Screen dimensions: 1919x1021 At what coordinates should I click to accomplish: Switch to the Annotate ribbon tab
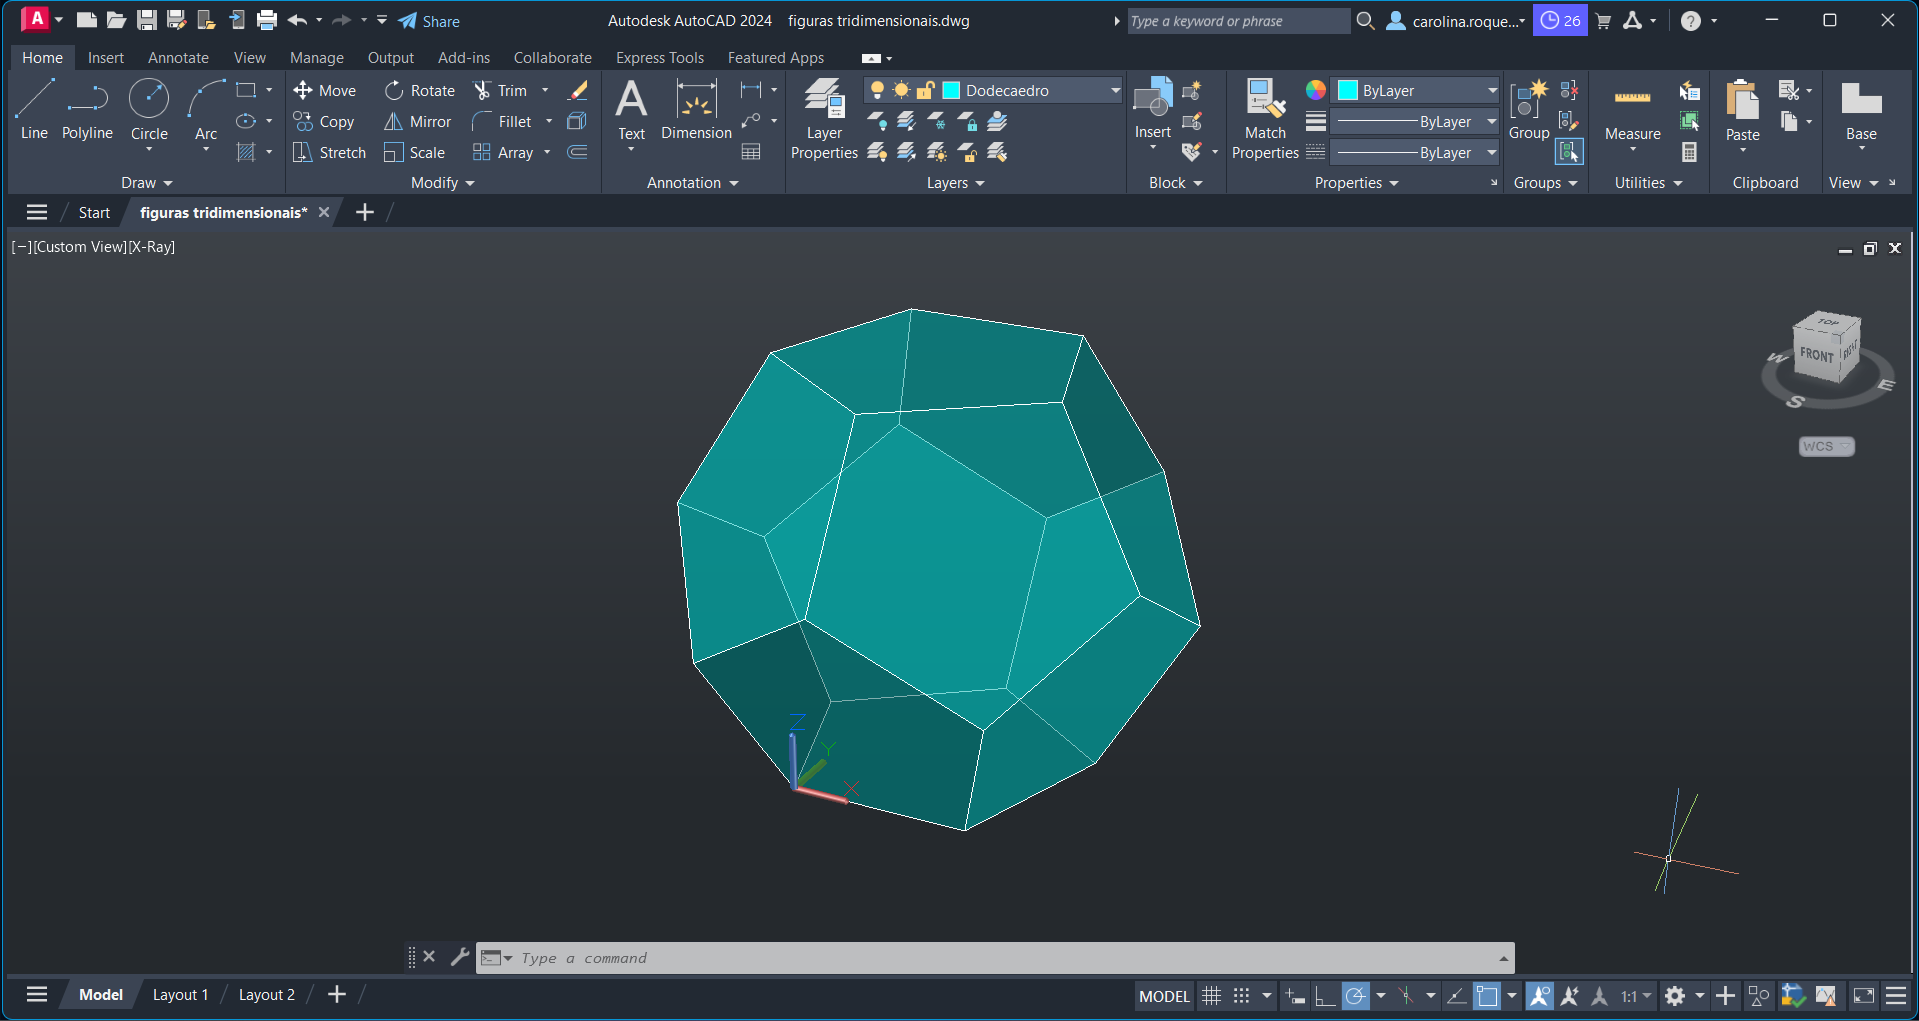(x=178, y=58)
